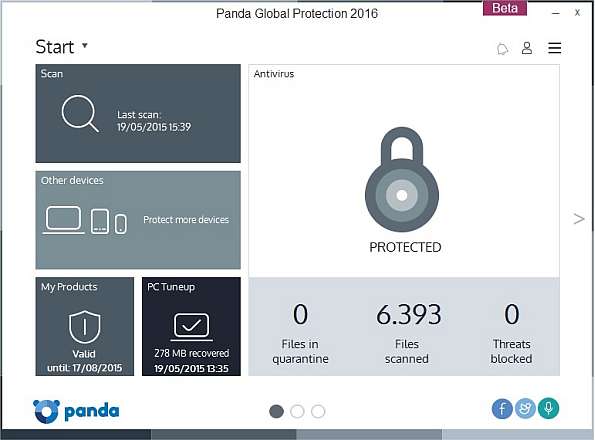This screenshot has width=595, height=440.
Task: Open Panda Facebook page icon
Action: tap(502, 409)
